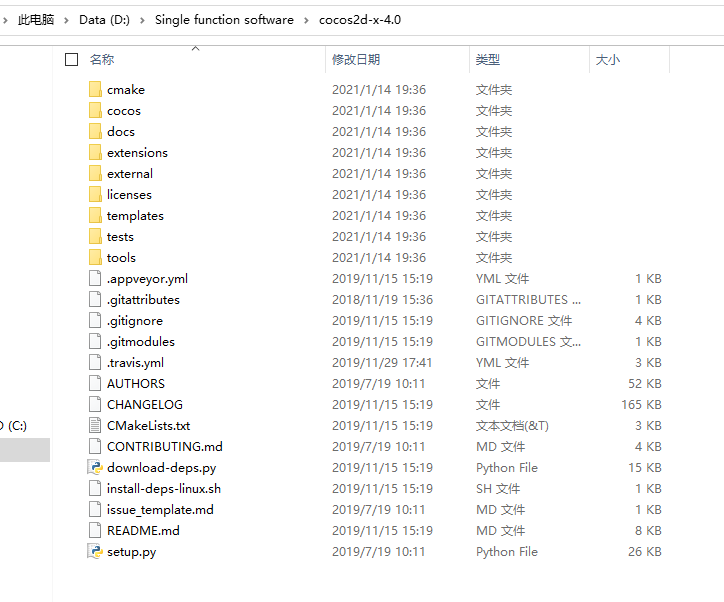Click the cocos folder icon

(x=95, y=110)
